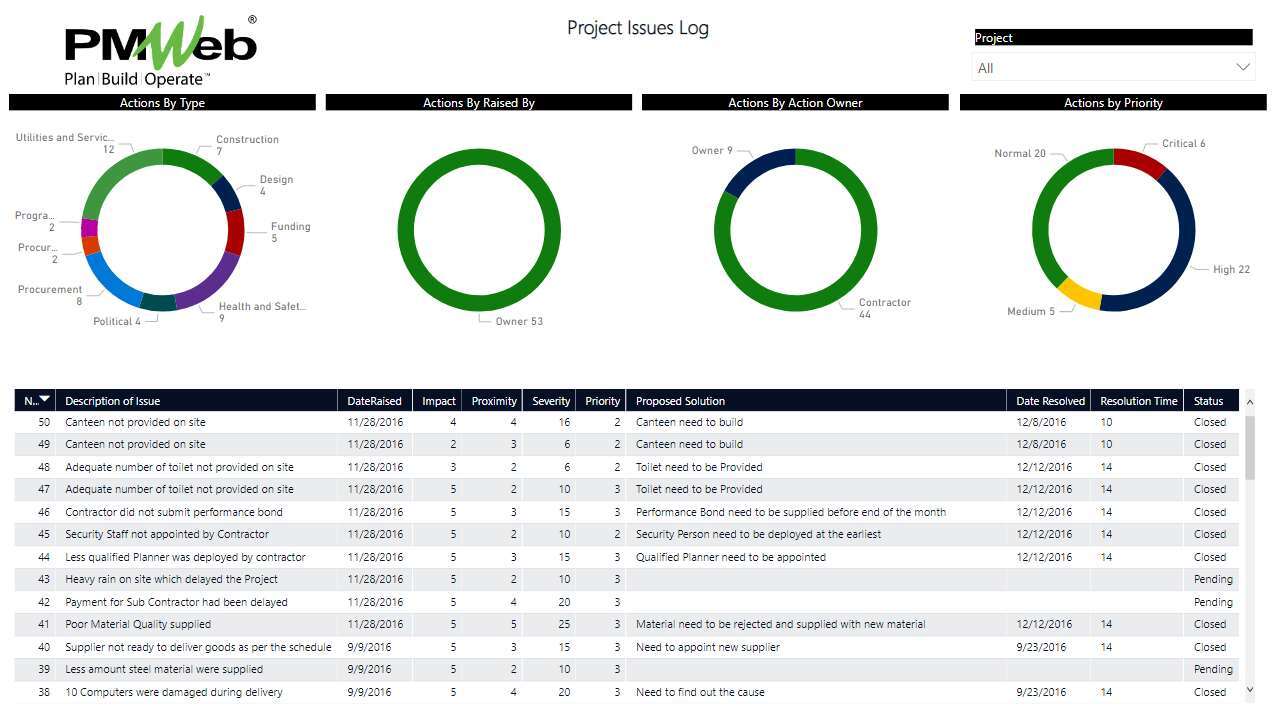This screenshot has width=1279, height=722.
Task: Click the Status column header
Action: tap(1208, 401)
